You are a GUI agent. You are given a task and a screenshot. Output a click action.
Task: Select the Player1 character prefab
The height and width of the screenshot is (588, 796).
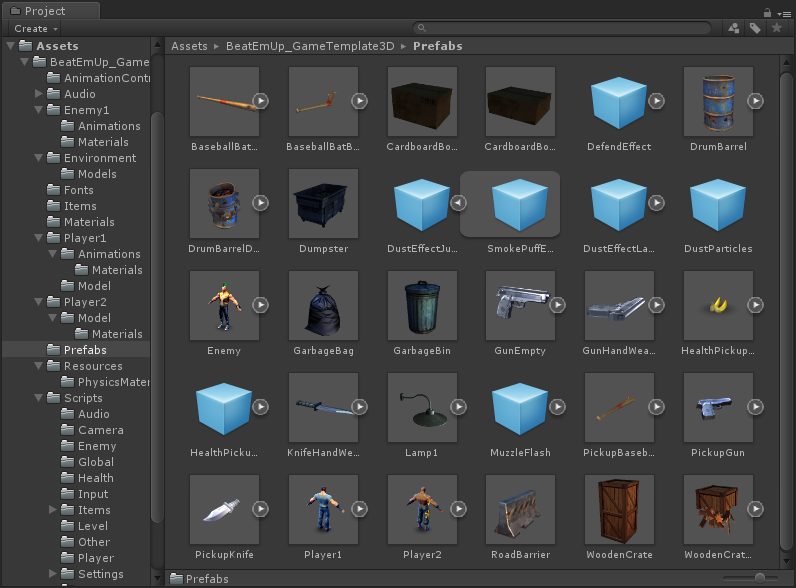pyautogui.click(x=323, y=510)
